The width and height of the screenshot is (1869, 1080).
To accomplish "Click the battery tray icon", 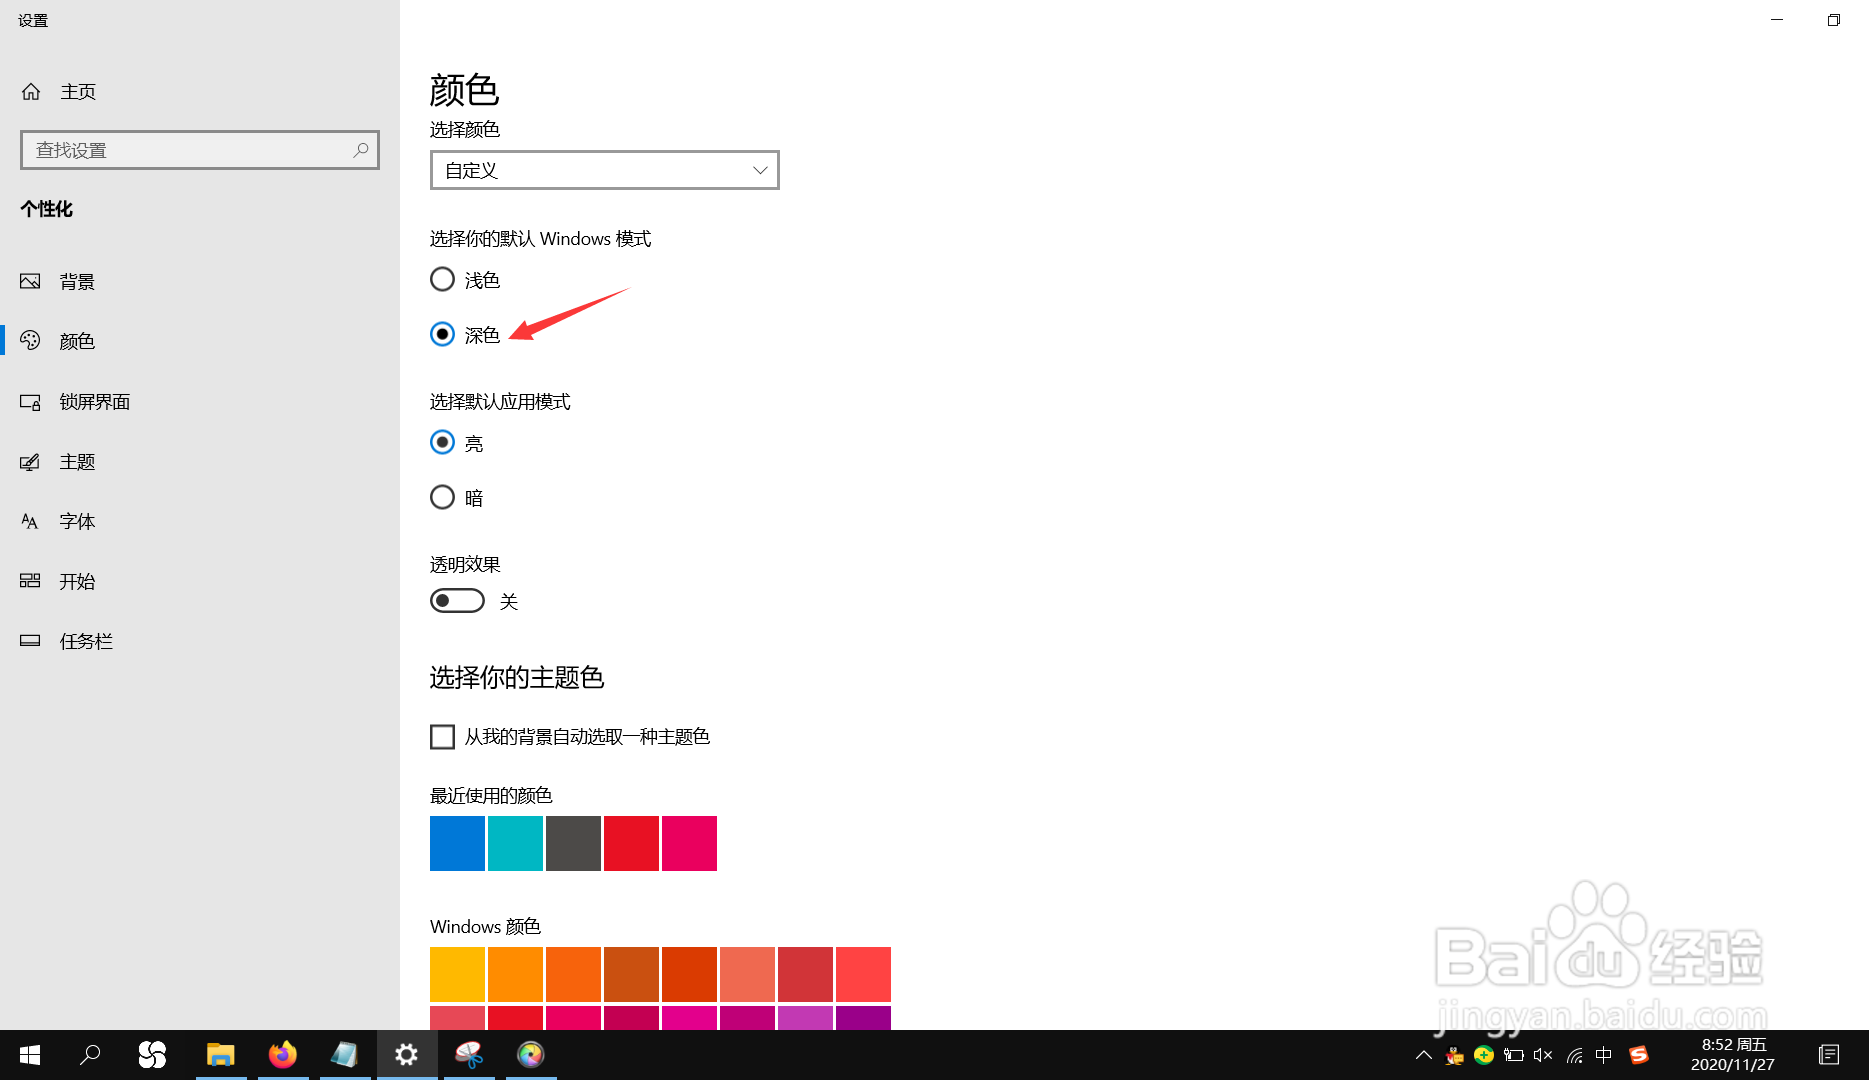I will pos(1514,1055).
